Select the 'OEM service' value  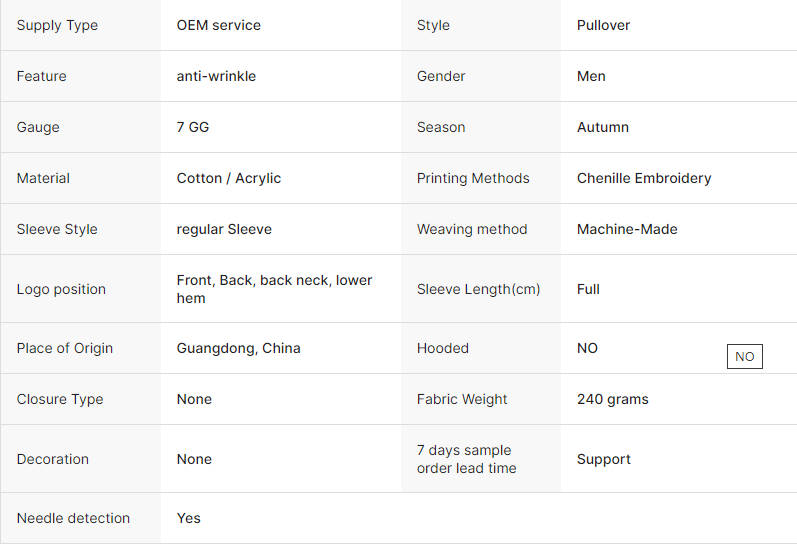pos(219,25)
